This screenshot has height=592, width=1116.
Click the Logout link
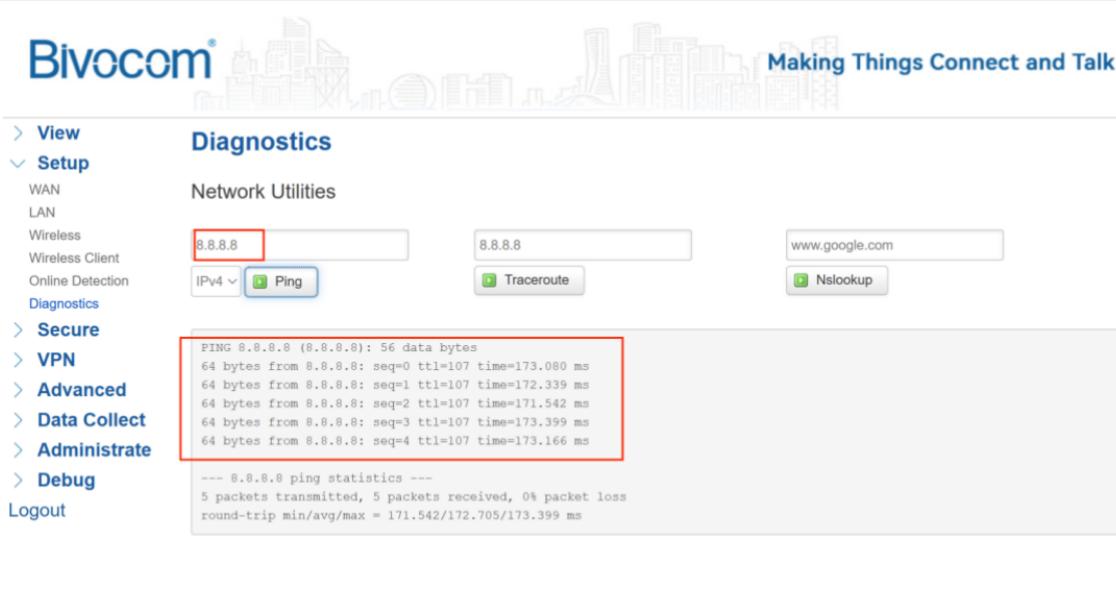point(37,510)
